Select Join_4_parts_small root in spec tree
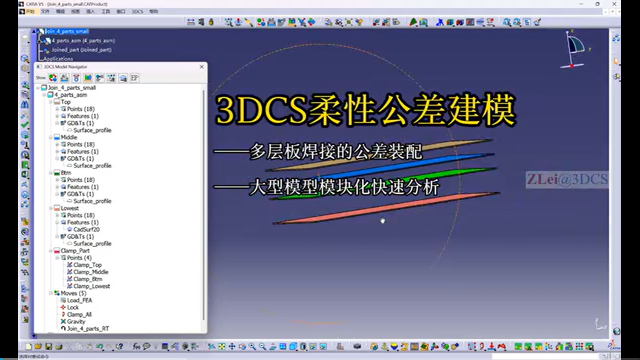The height and width of the screenshot is (360, 640). point(67,31)
